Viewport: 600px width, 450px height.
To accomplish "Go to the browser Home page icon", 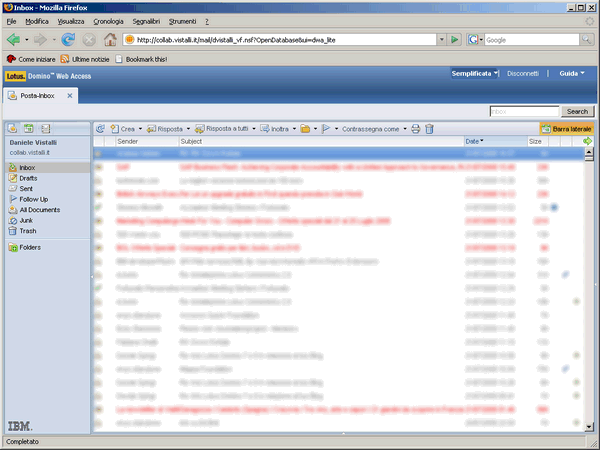I will (110, 39).
